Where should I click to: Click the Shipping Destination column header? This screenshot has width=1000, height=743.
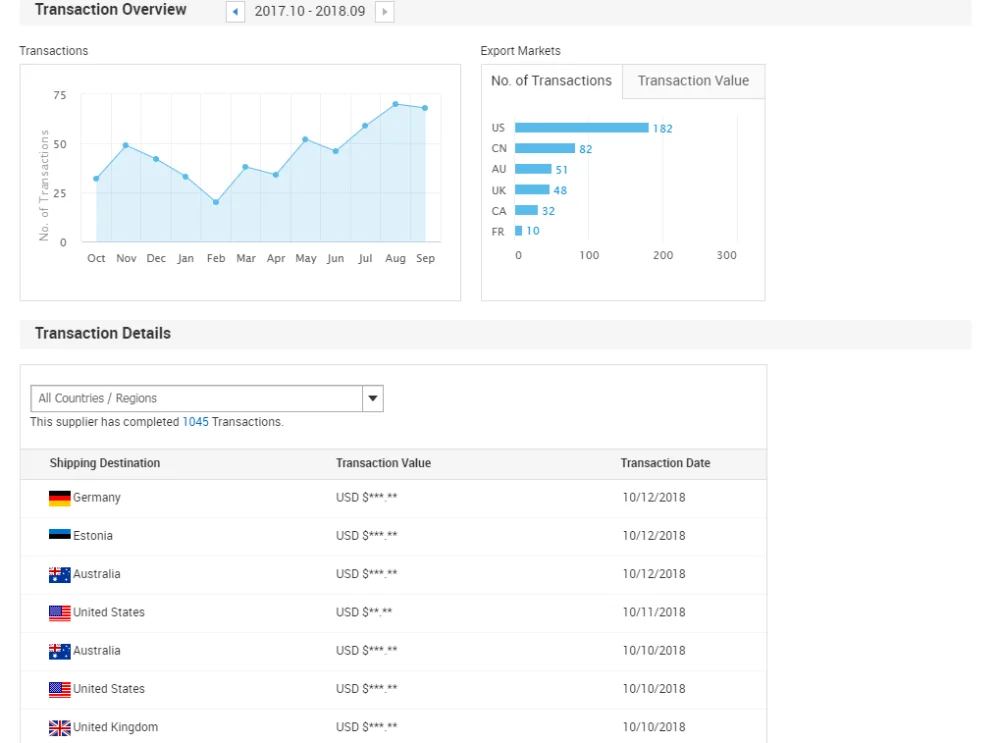point(105,463)
